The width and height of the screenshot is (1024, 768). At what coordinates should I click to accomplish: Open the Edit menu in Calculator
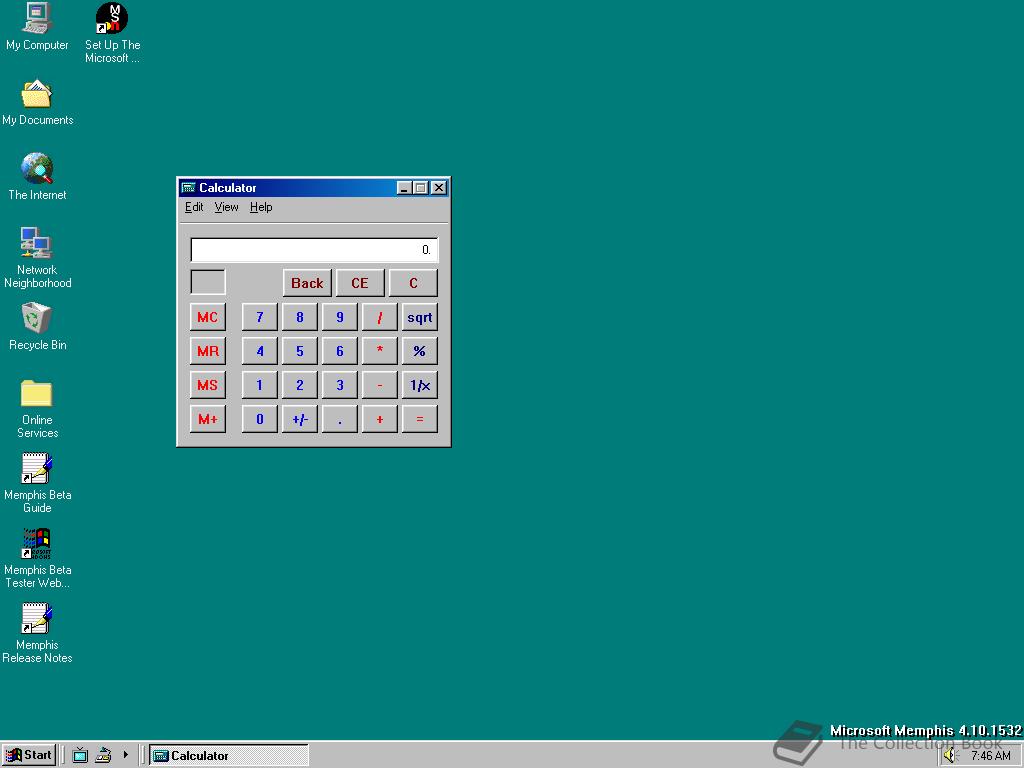pos(194,207)
